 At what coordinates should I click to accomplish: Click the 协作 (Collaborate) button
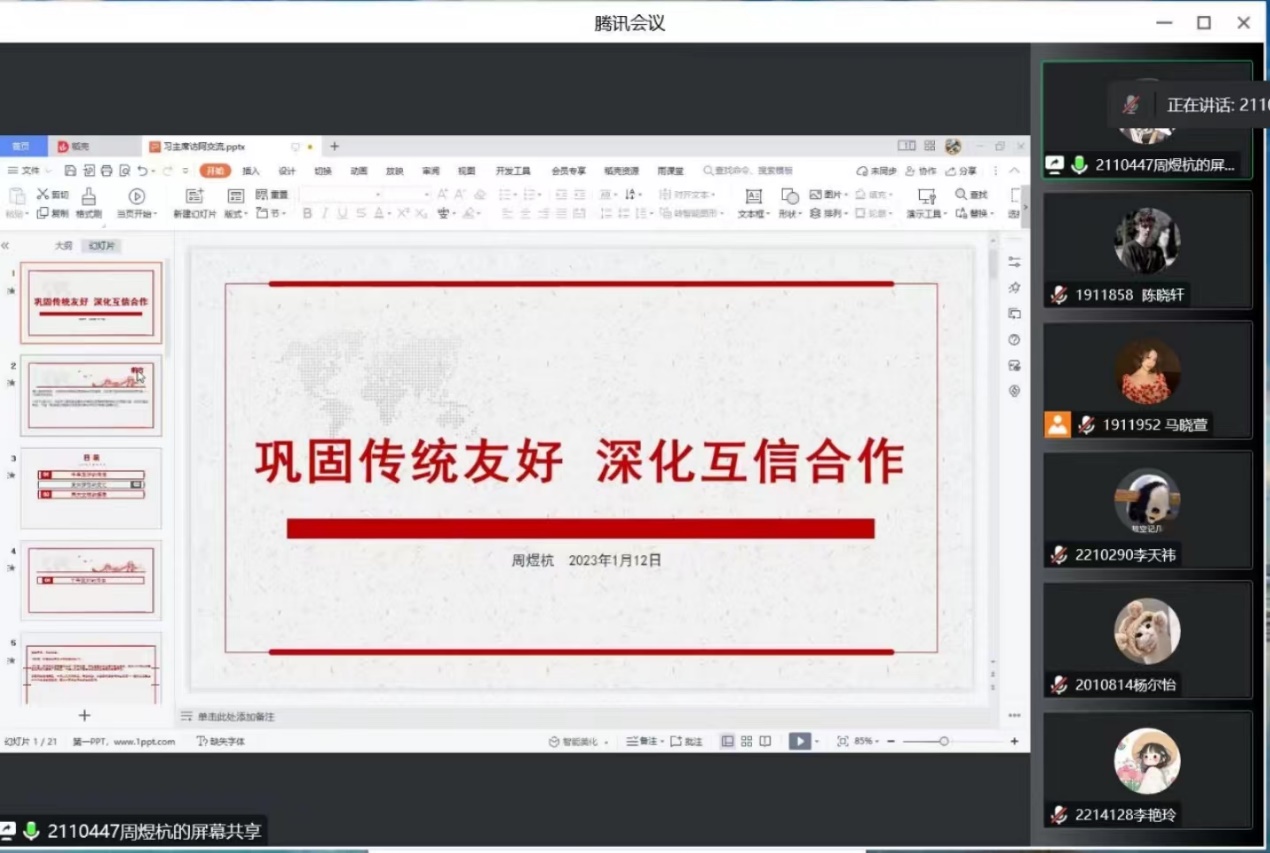coord(922,171)
